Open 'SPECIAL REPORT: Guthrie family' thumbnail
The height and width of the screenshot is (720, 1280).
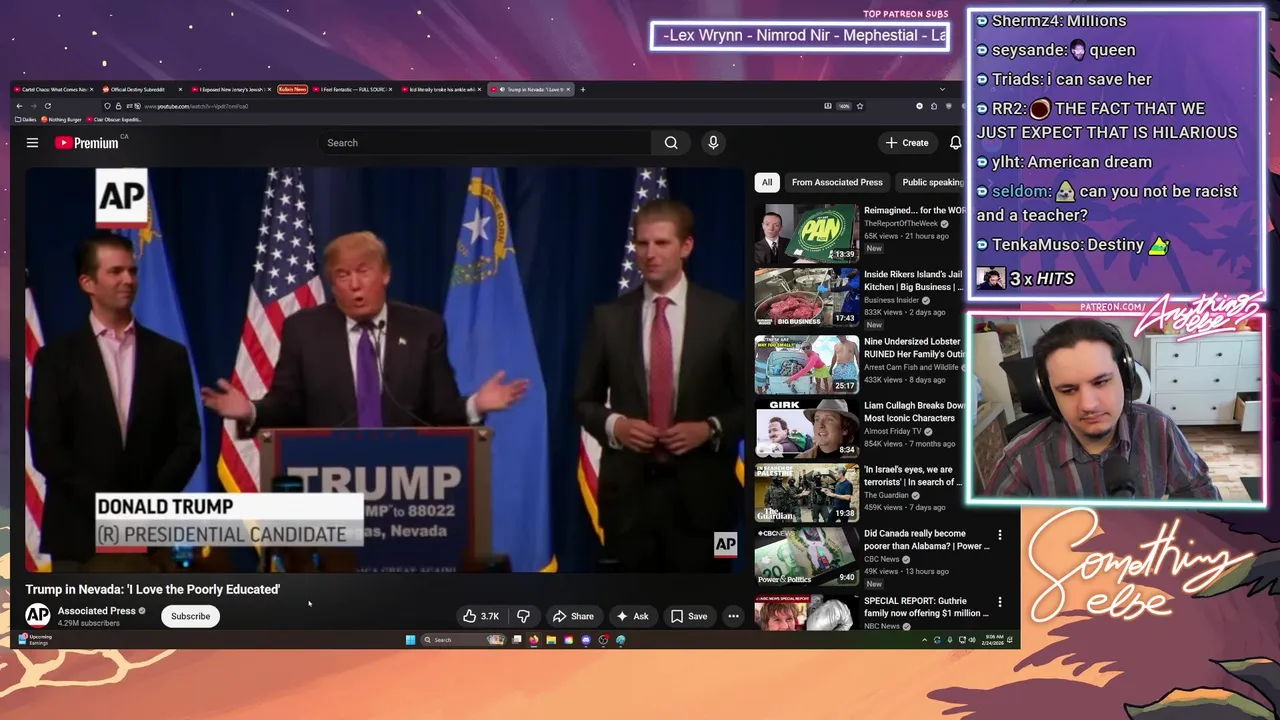click(806, 612)
